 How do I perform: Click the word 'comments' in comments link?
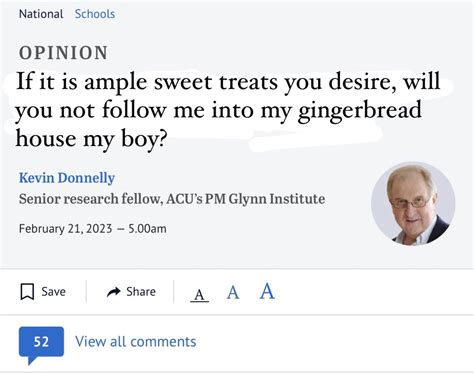(163, 342)
